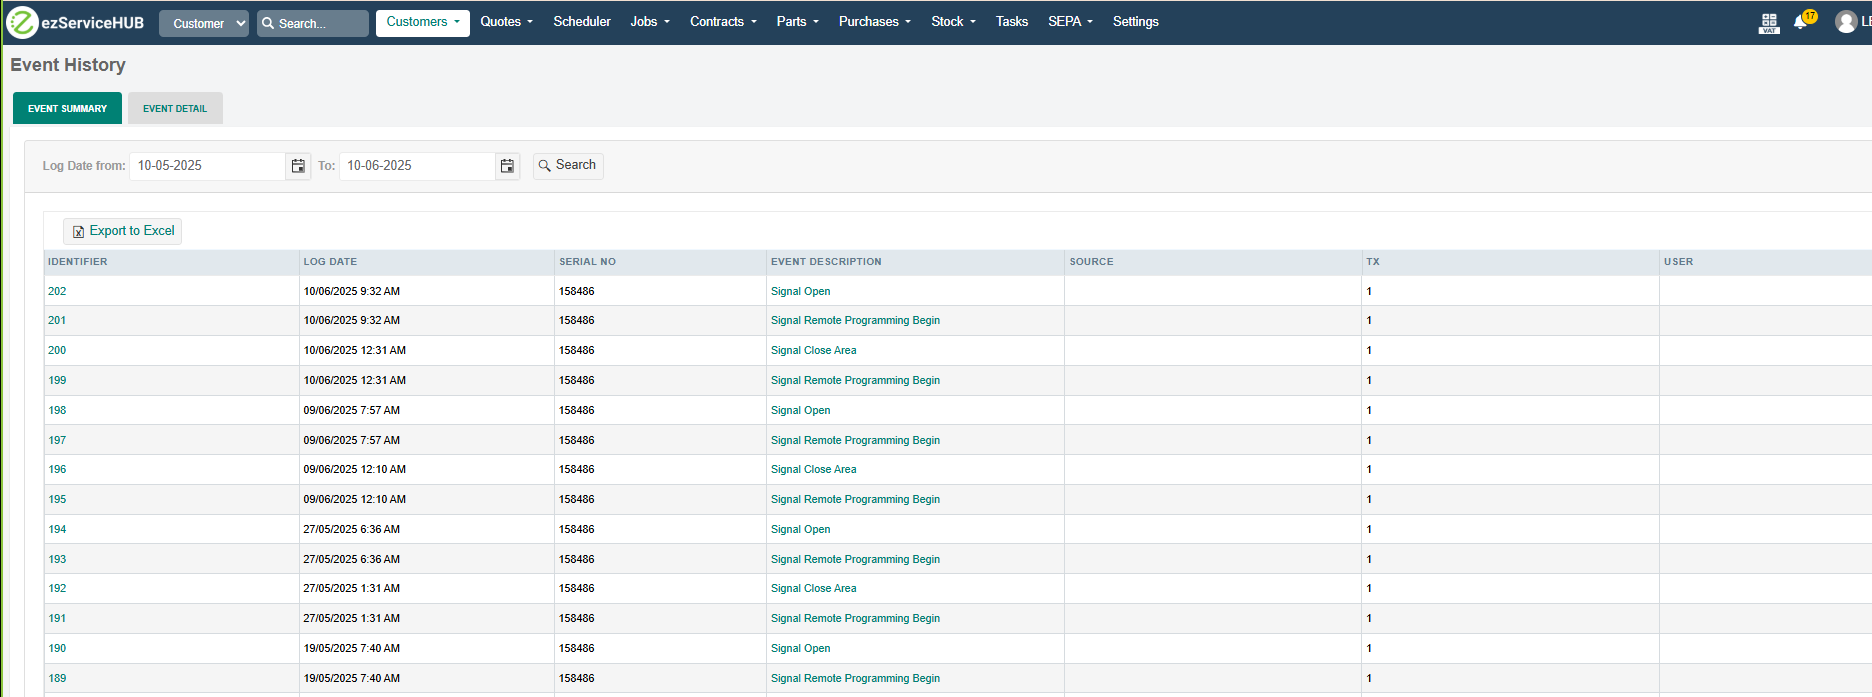
Task: Click the user profile avatar icon
Action: click(x=1846, y=22)
